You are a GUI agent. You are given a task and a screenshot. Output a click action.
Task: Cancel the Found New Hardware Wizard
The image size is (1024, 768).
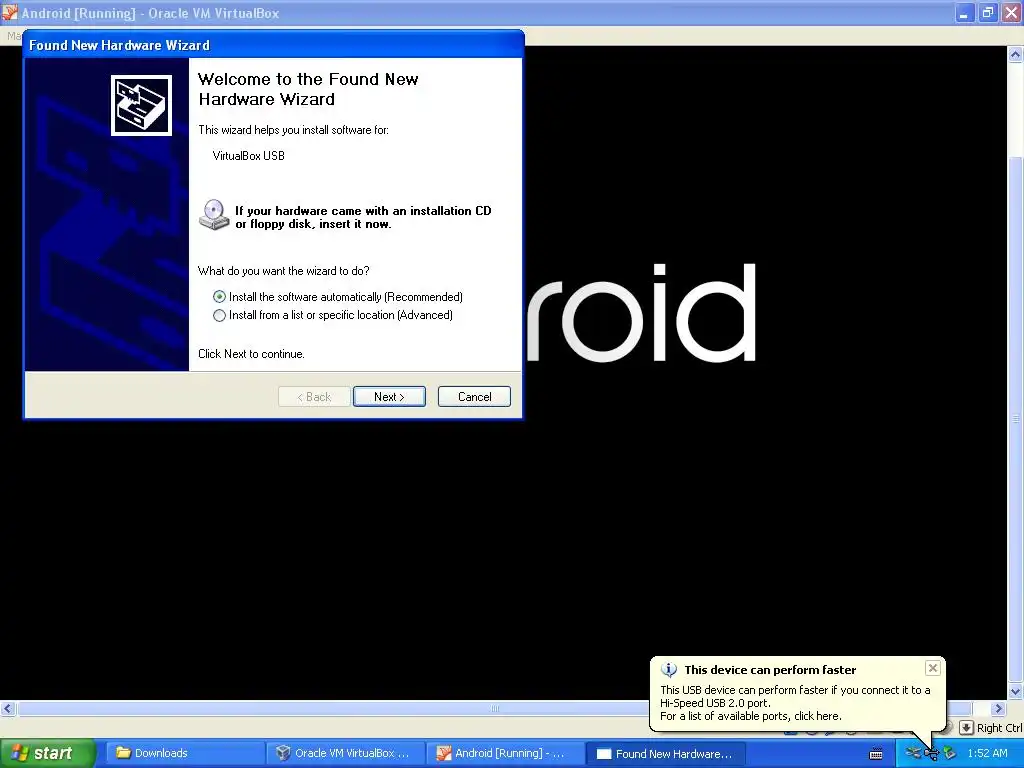(474, 396)
